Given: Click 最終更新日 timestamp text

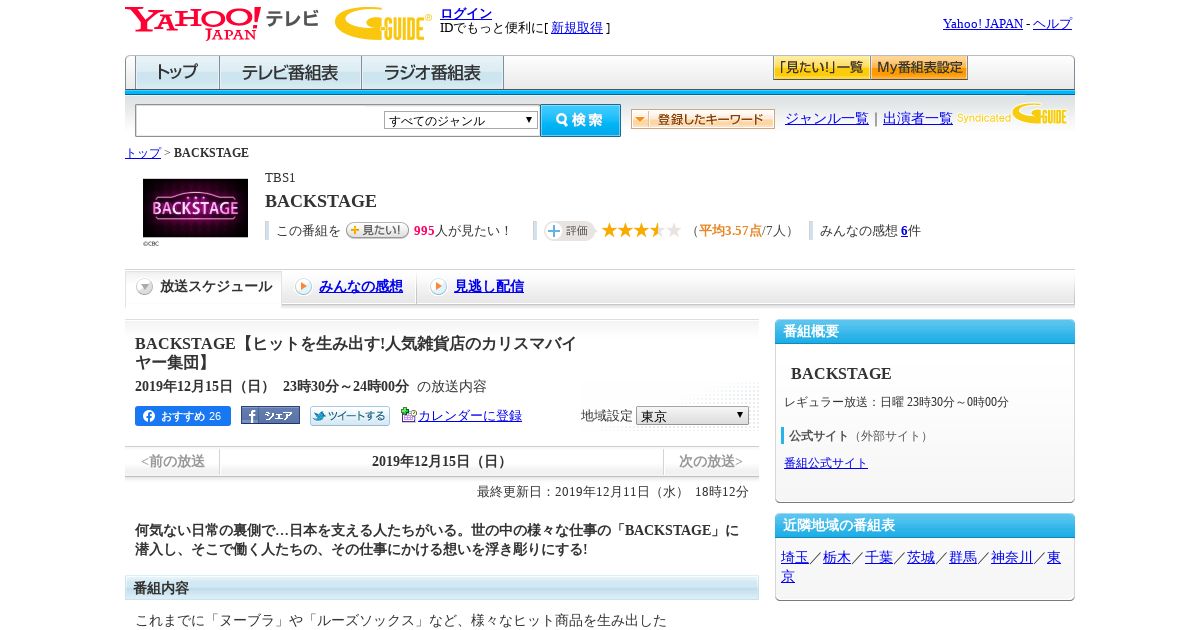Looking at the screenshot, I should coord(613,492).
